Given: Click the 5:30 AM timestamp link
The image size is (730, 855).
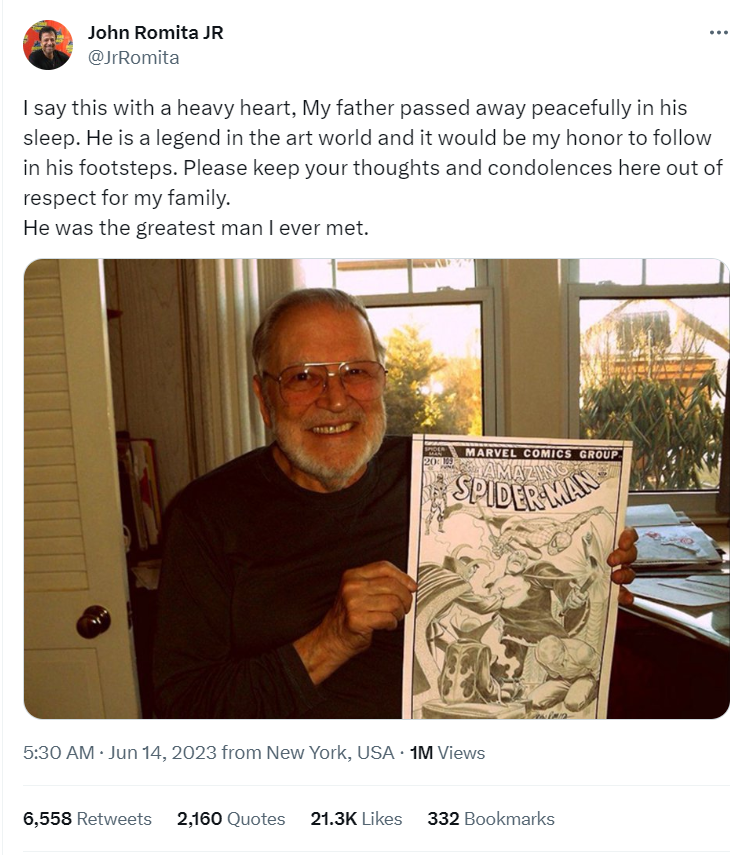Looking at the screenshot, I should 58,752.
